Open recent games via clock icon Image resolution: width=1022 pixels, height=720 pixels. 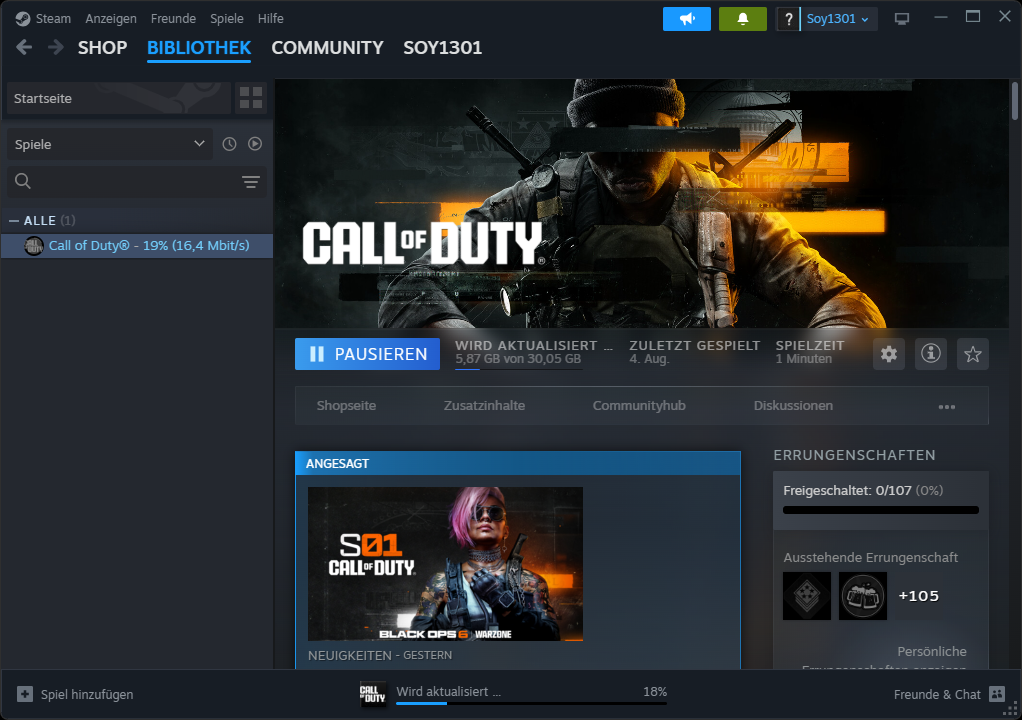[229, 143]
